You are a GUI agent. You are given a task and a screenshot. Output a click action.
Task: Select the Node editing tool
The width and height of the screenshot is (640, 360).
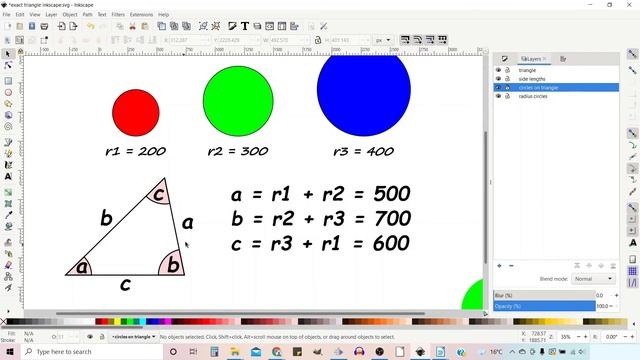8,65
